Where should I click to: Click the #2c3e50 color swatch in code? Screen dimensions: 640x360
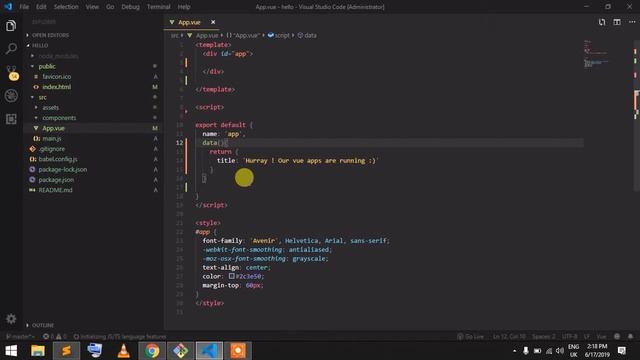[x=231, y=276]
